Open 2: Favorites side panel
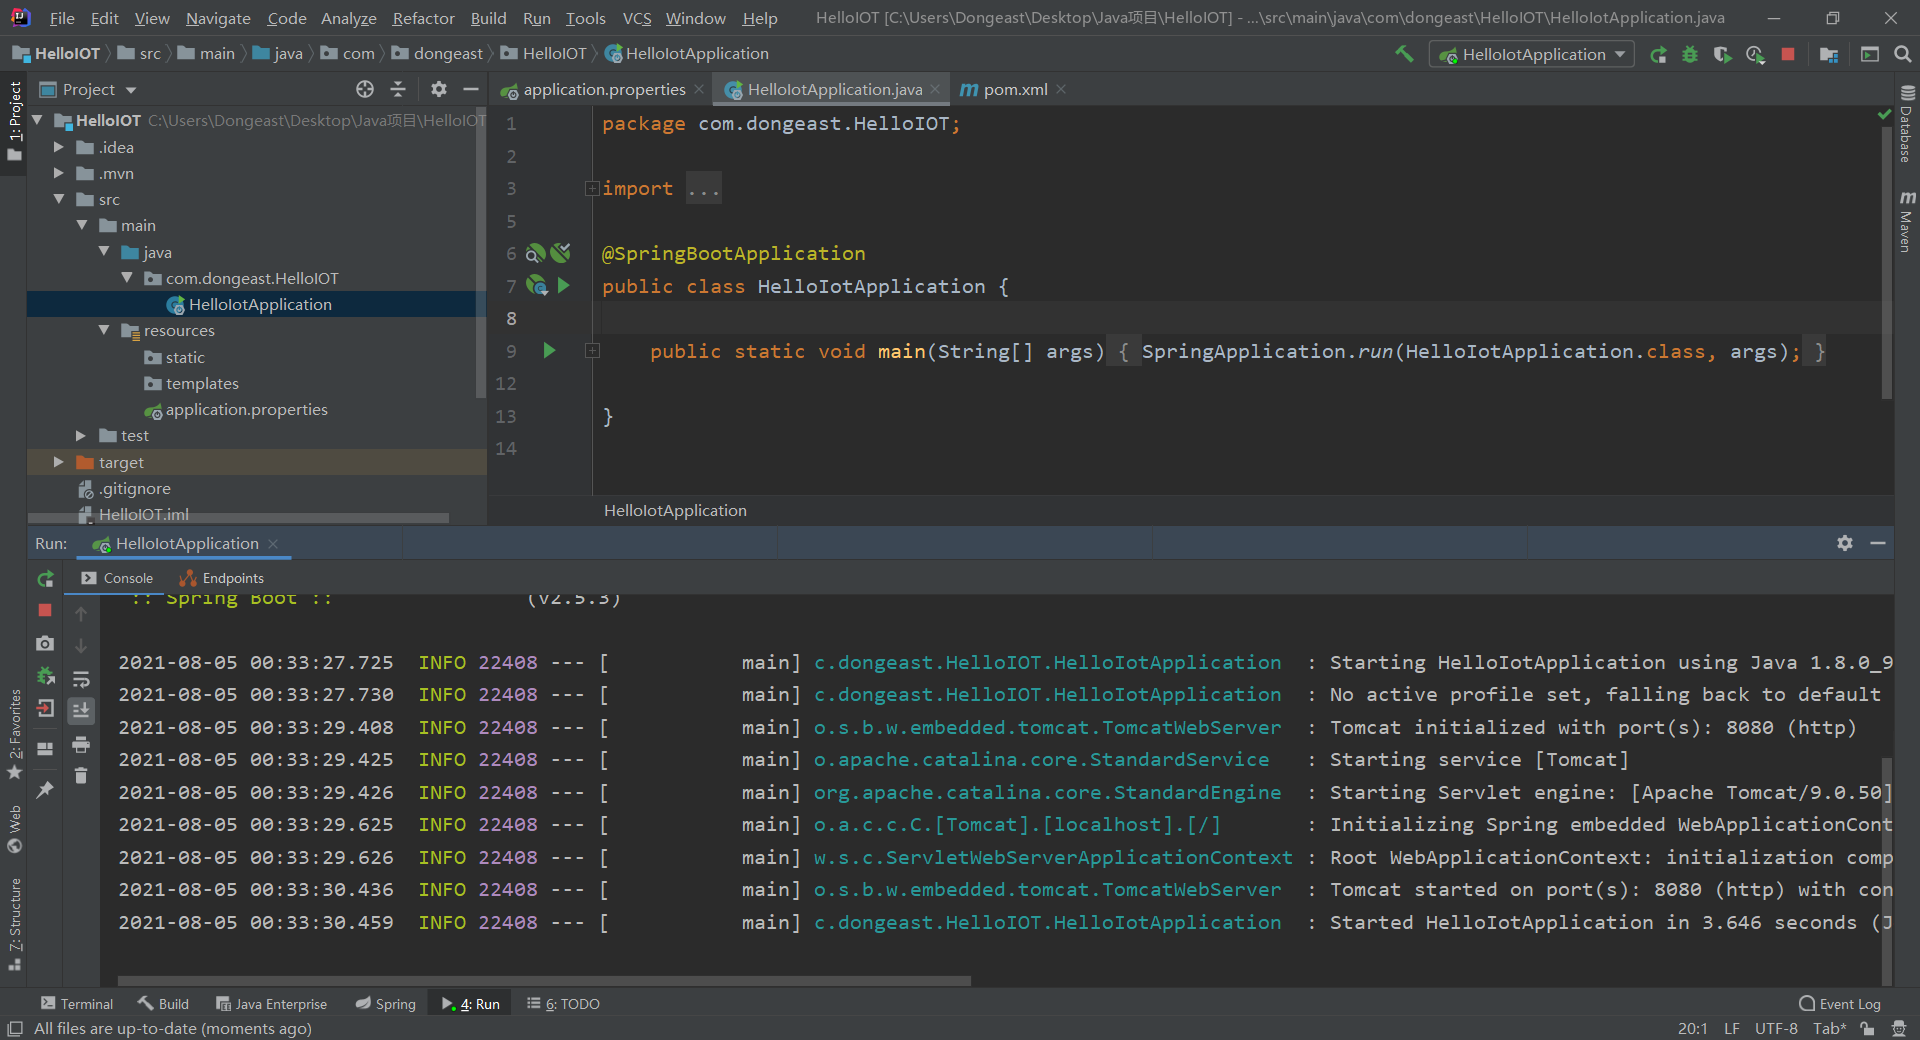This screenshot has height=1040, width=1920. pyautogui.click(x=14, y=735)
